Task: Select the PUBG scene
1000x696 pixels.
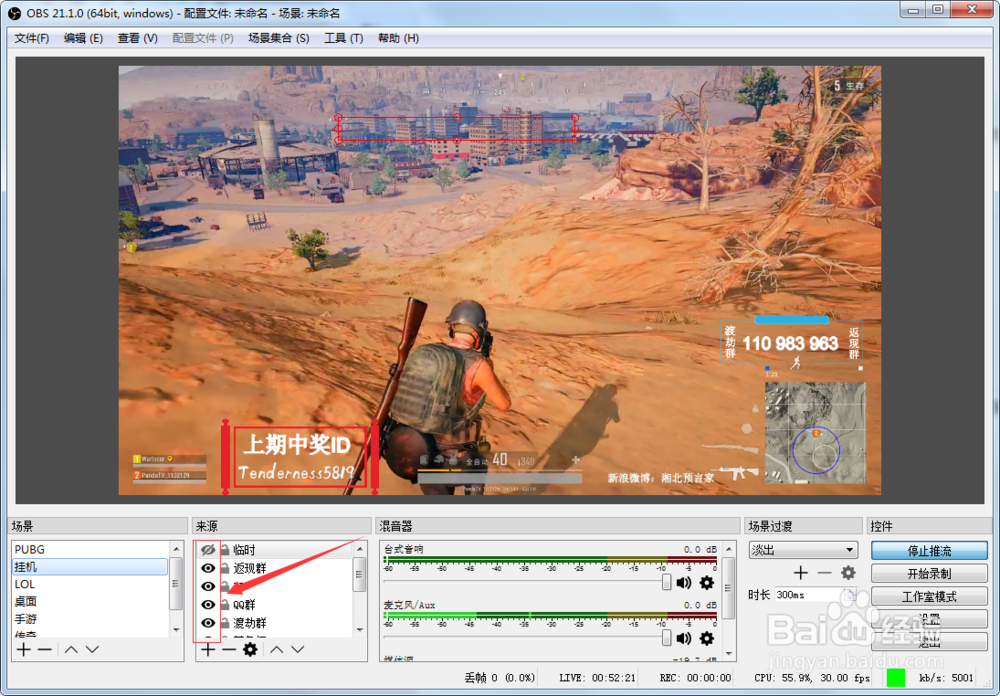Action: click(x=90, y=549)
